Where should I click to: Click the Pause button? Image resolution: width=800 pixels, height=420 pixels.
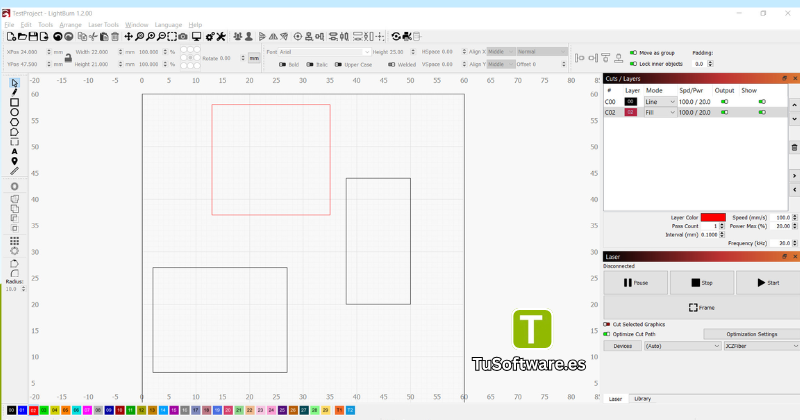(x=636, y=283)
